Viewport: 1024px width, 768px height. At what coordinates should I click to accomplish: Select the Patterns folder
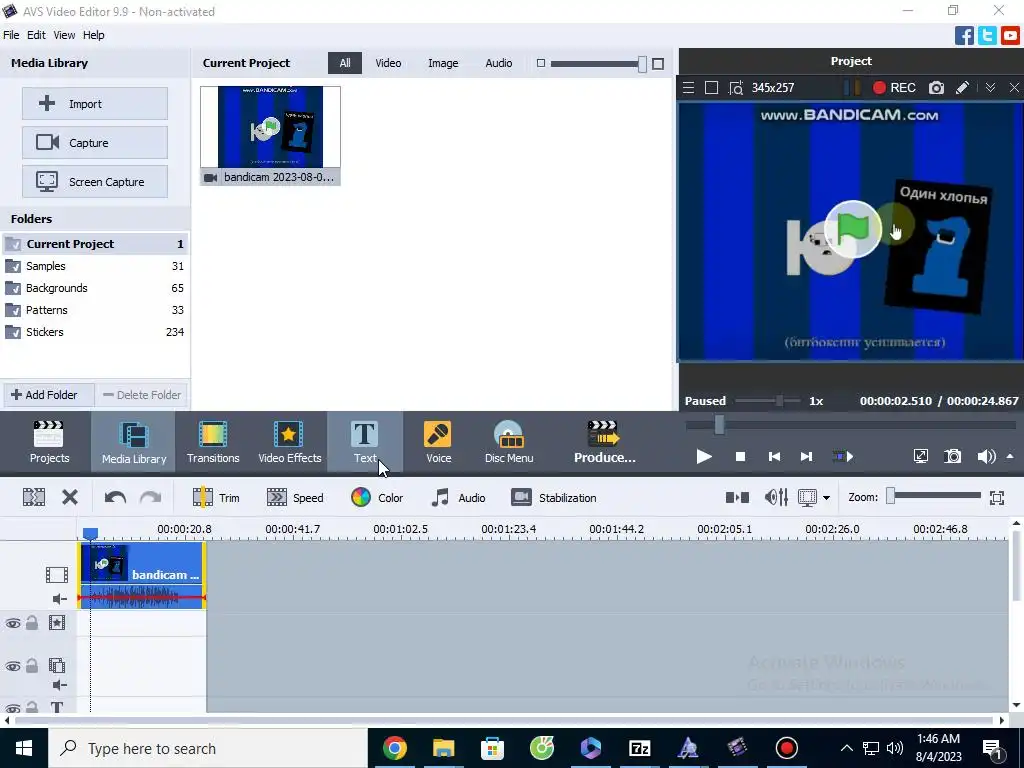(95, 310)
